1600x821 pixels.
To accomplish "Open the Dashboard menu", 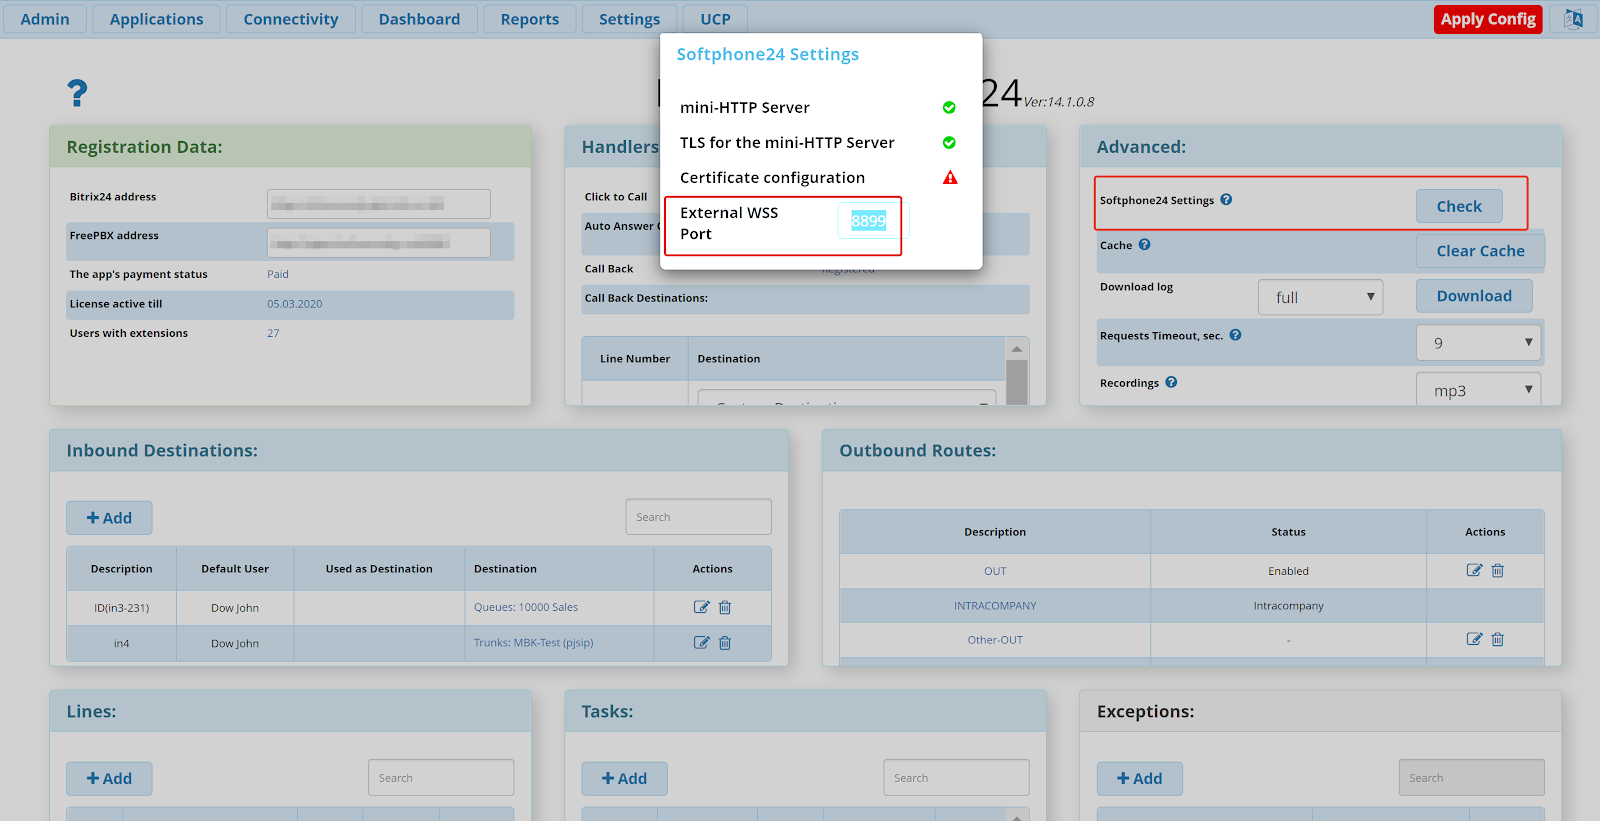I will (x=419, y=19).
